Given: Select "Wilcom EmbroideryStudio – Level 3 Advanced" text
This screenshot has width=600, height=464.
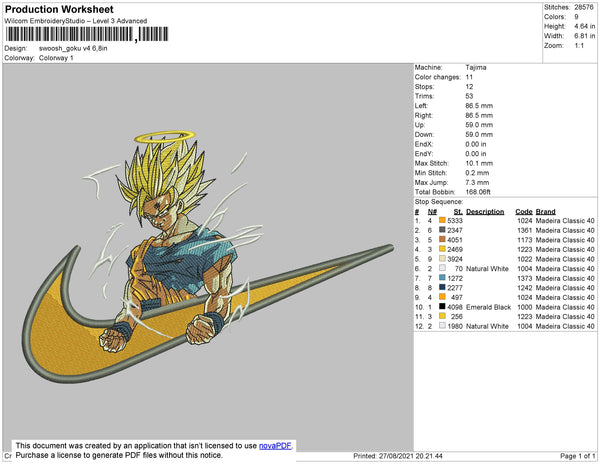Looking at the screenshot, I should pyautogui.click(x=76, y=21).
